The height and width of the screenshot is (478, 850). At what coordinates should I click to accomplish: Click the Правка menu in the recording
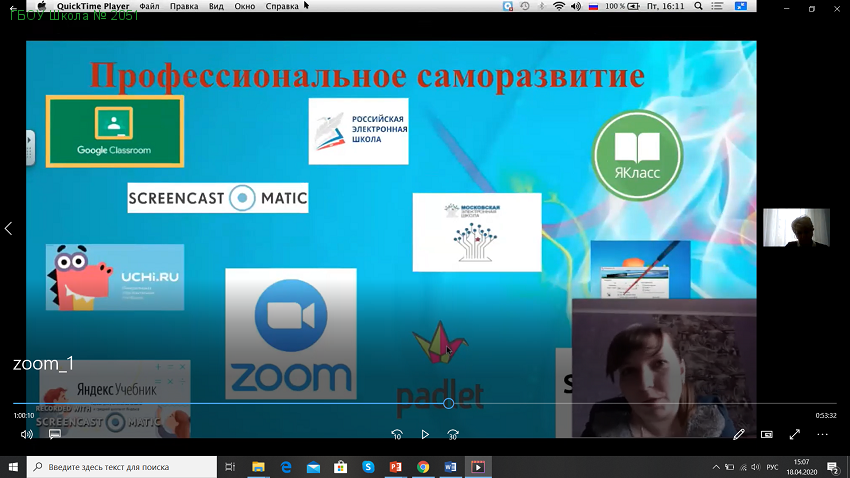(184, 6)
